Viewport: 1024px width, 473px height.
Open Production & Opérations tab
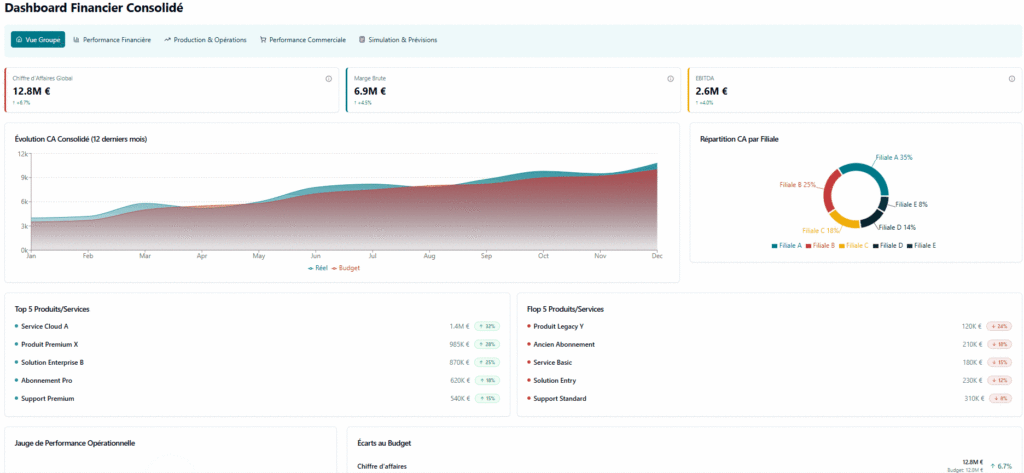tap(205, 40)
